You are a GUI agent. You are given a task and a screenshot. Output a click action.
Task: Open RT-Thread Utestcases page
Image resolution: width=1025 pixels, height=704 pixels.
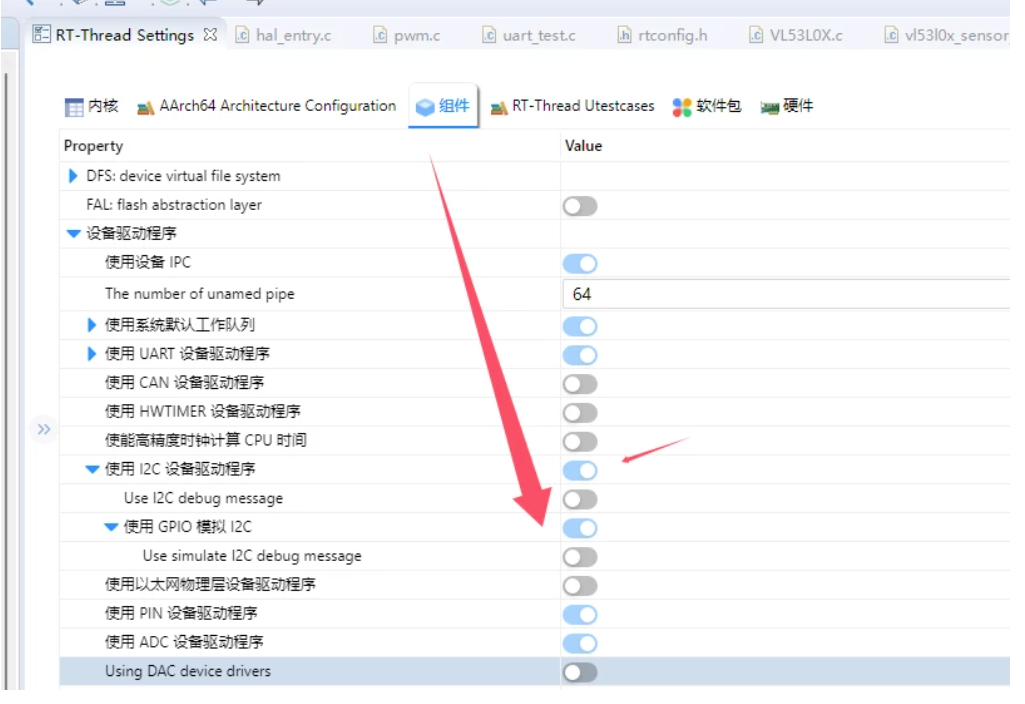tap(572, 106)
